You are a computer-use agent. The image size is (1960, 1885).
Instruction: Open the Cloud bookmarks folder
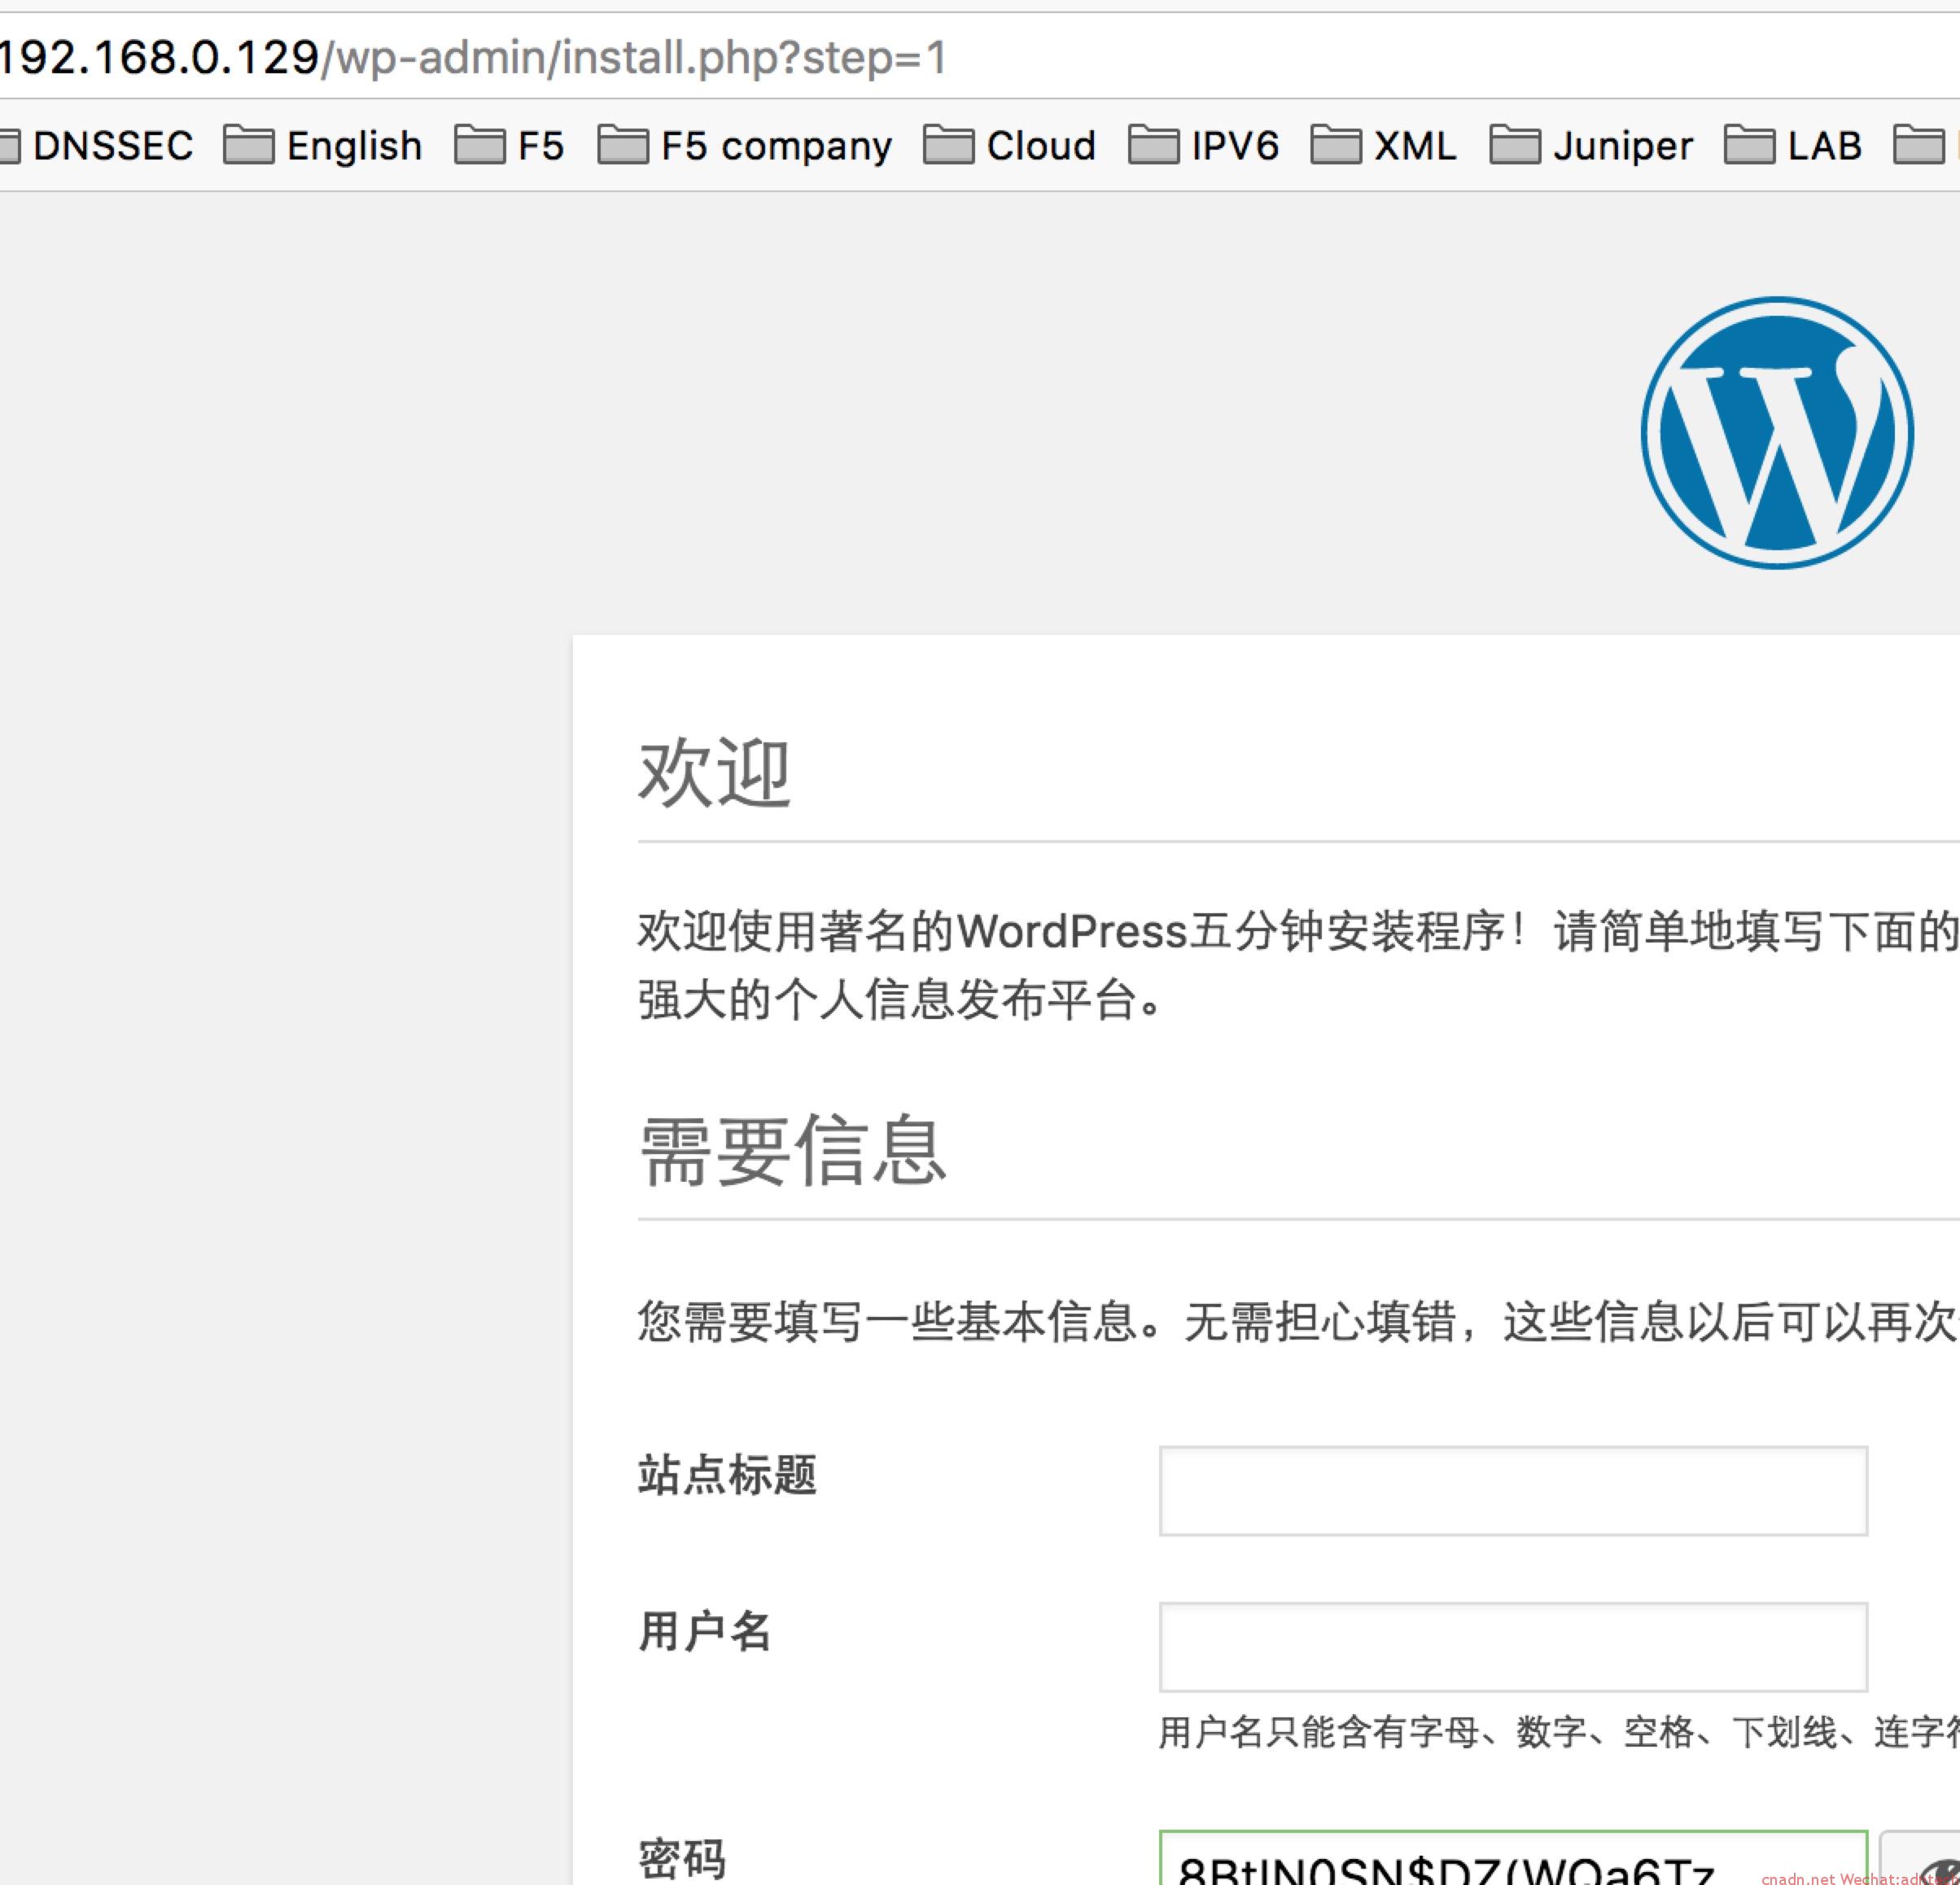[x=1010, y=146]
